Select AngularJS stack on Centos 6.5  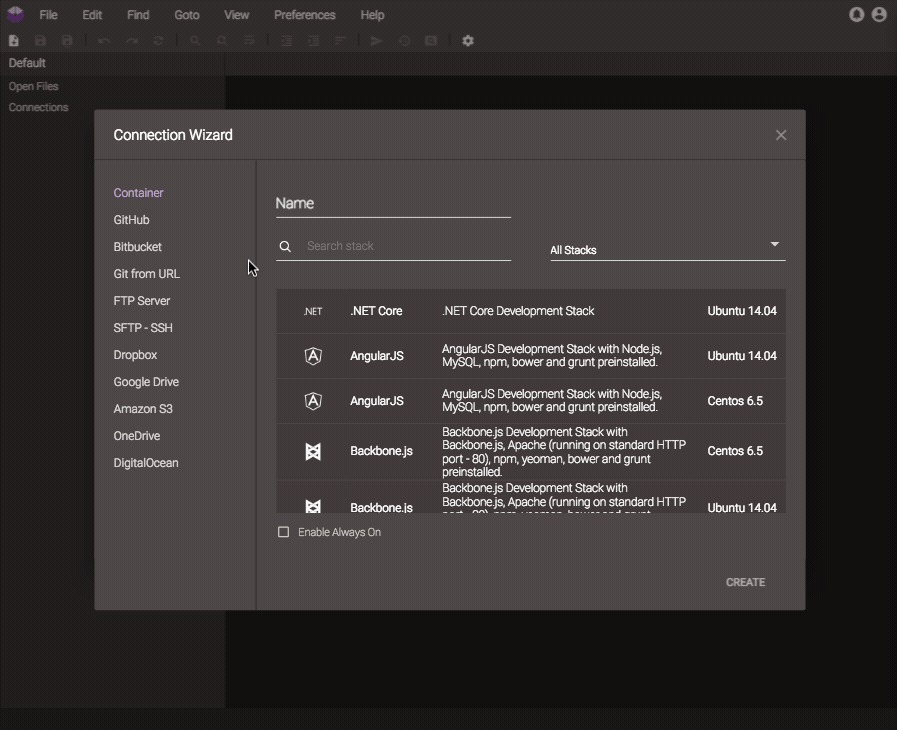(531, 401)
